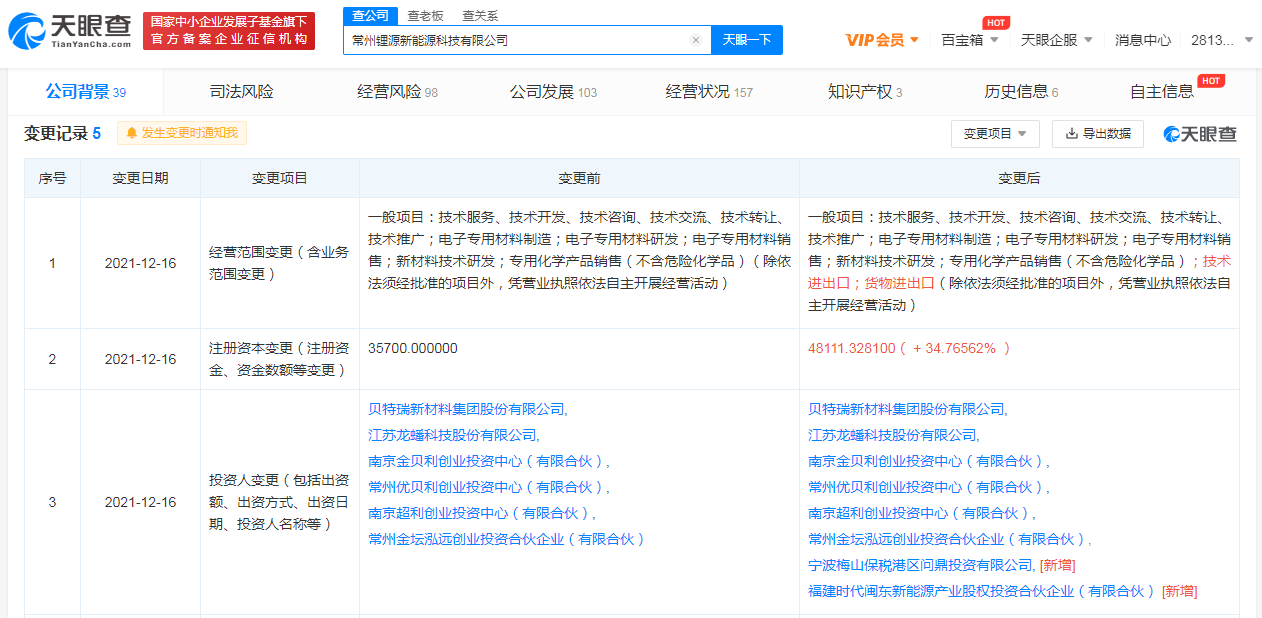Open 消息中心 message center
1262x618 pixels.
1143,40
